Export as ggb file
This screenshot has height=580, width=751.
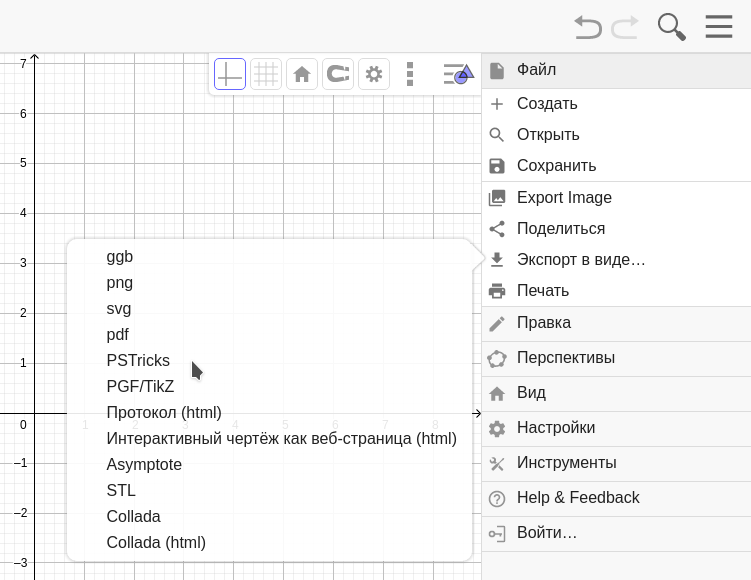pos(269,257)
